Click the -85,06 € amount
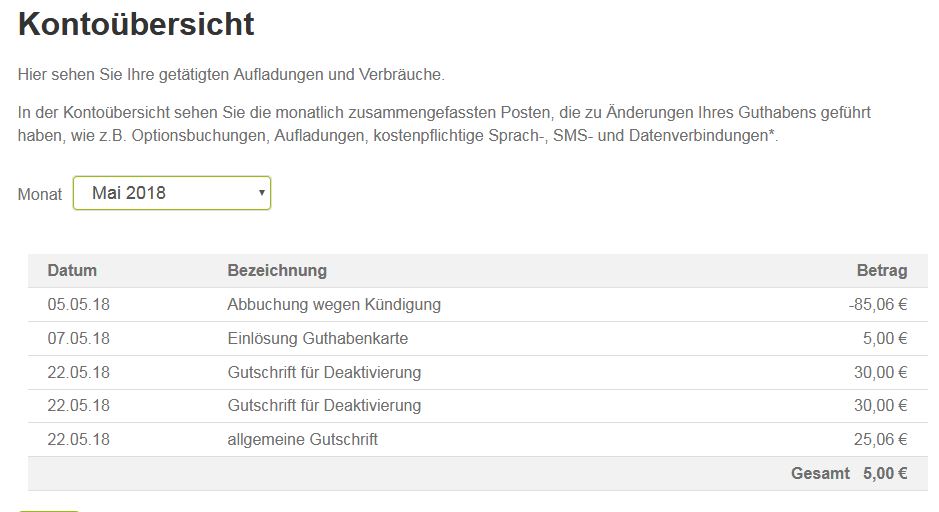 pos(877,304)
